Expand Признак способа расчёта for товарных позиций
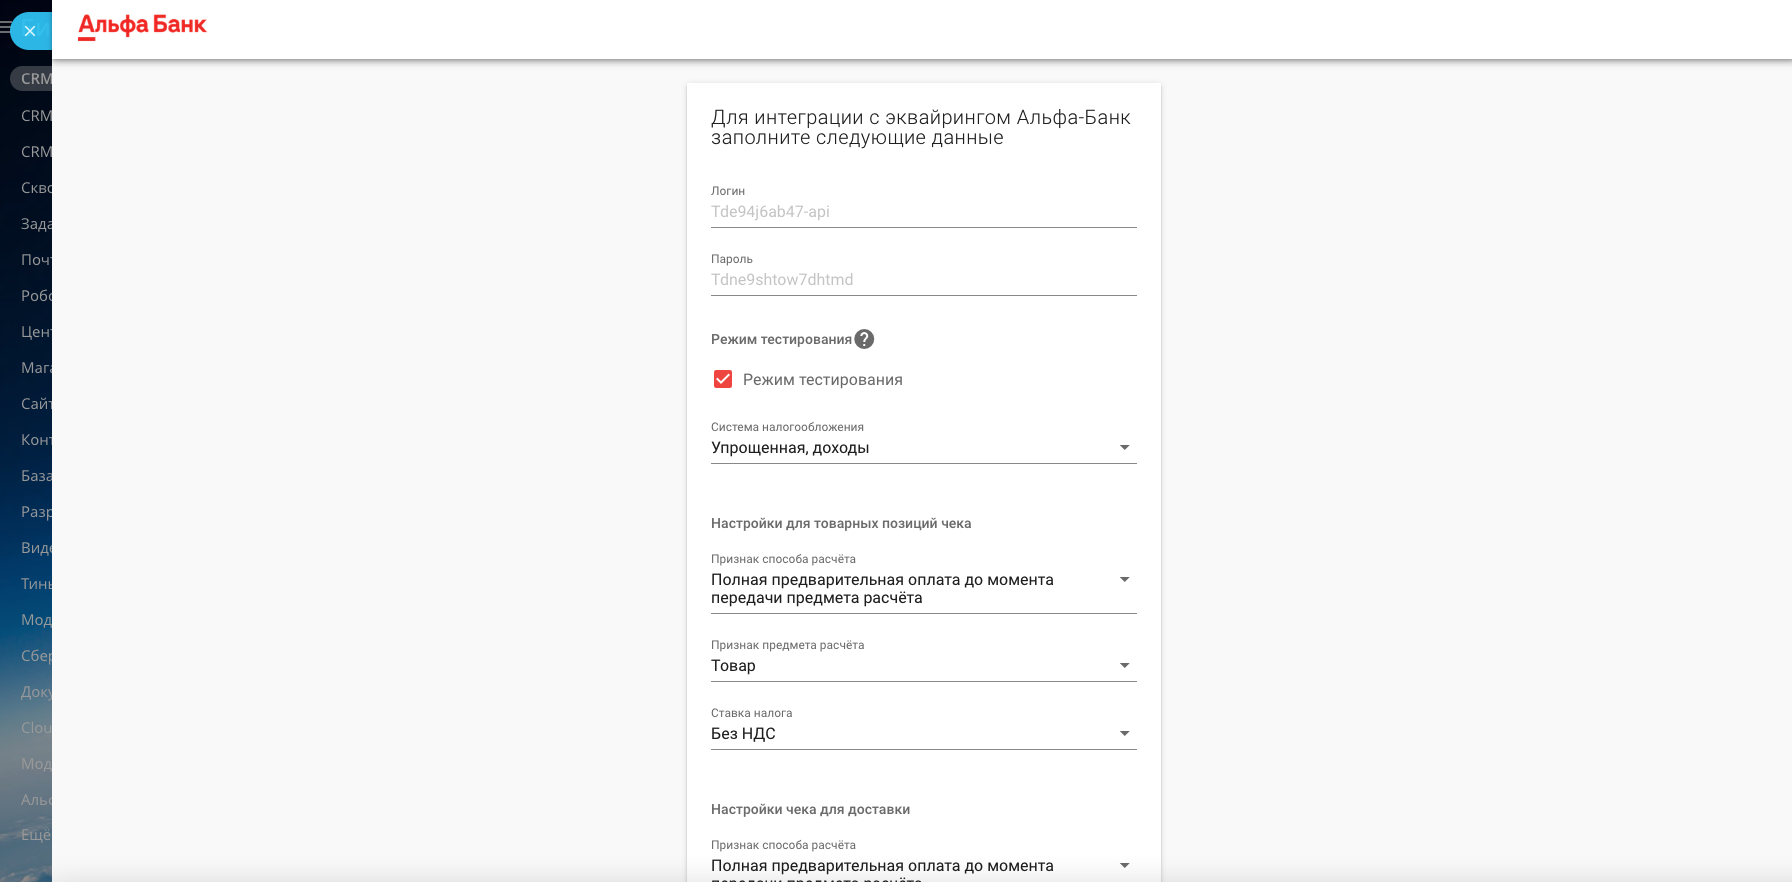Image resolution: width=1792 pixels, height=882 pixels. (922, 588)
